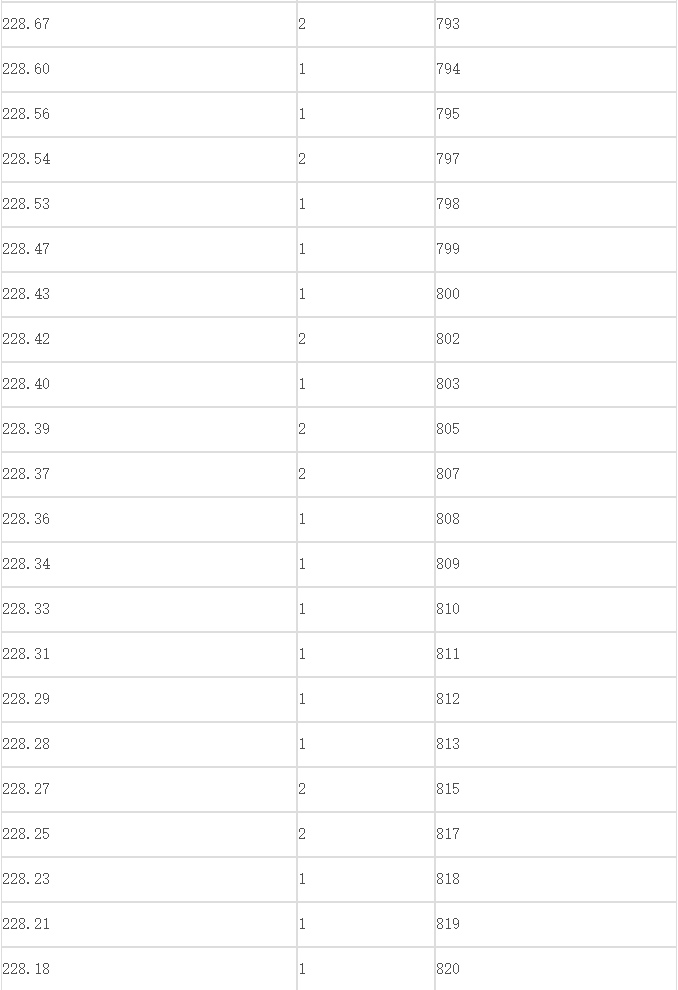Screen dimensions: 678x990
Task: Click the score cell 228.67
Action: point(149,24)
